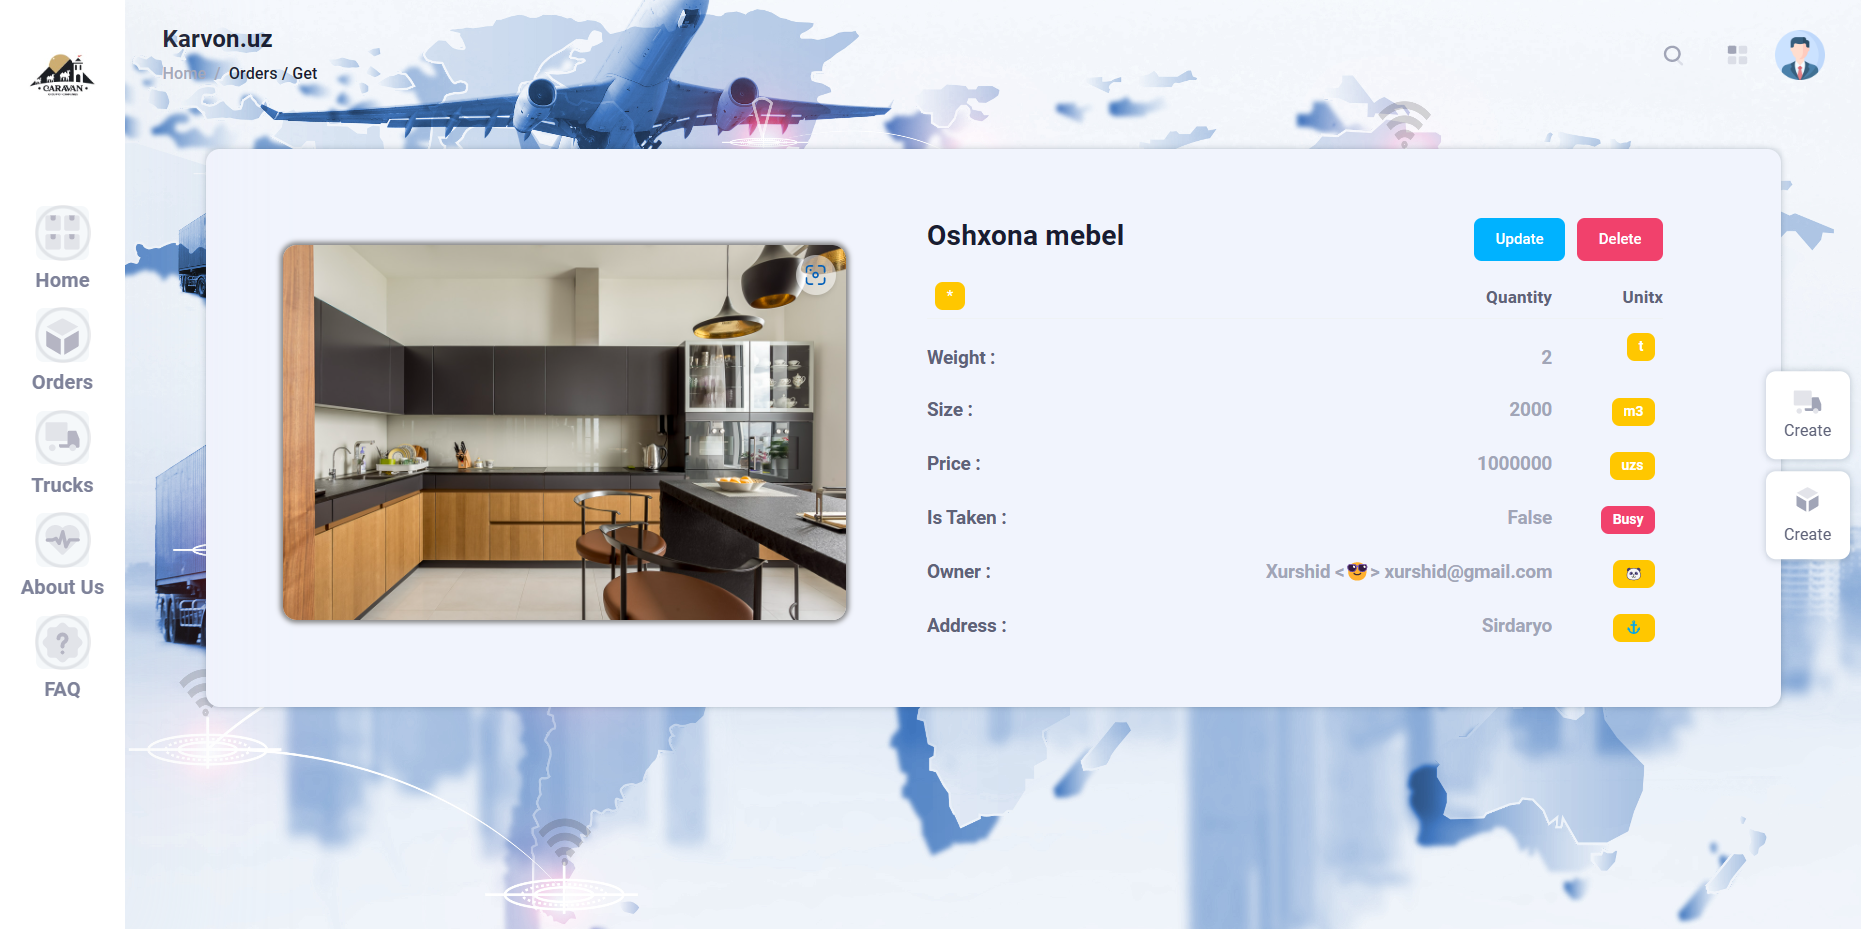Click the image scan icon on the kitchen photo
This screenshot has width=1861, height=929.
click(816, 275)
